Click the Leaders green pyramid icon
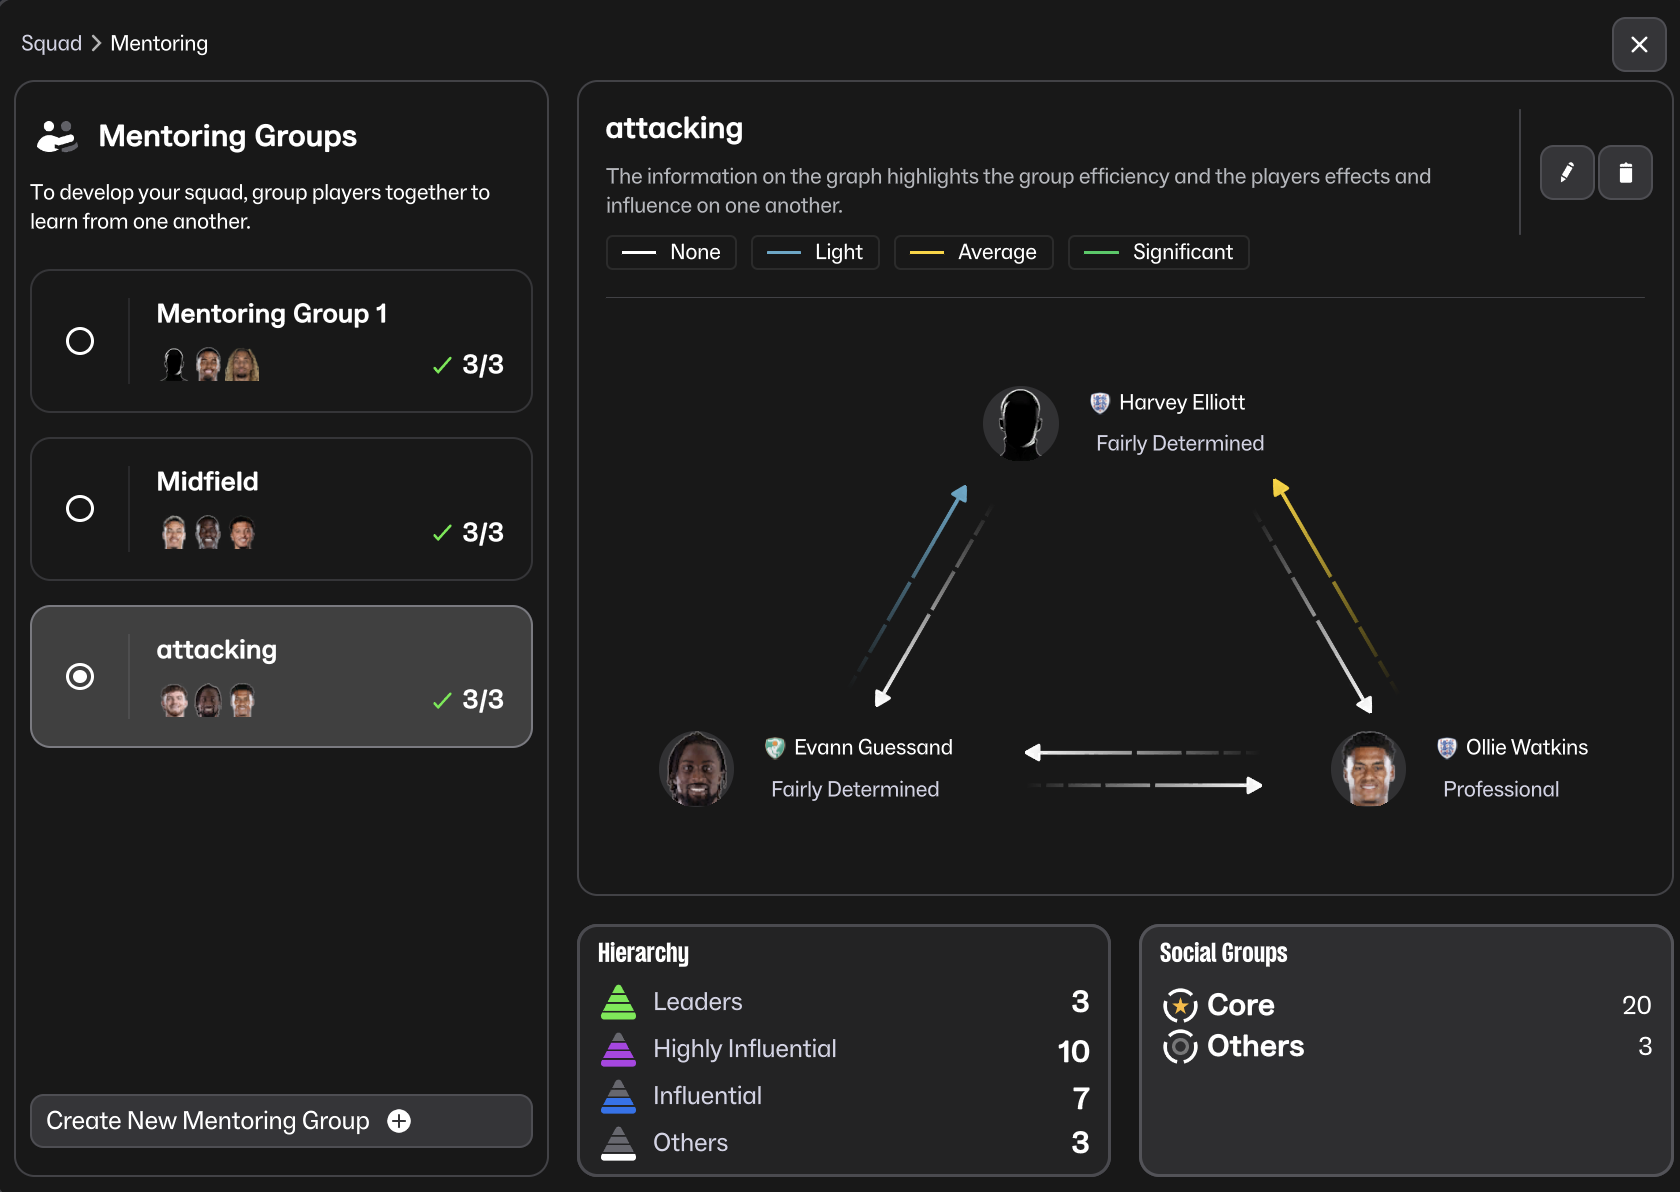Viewport: 1680px width, 1192px height. point(618,1002)
